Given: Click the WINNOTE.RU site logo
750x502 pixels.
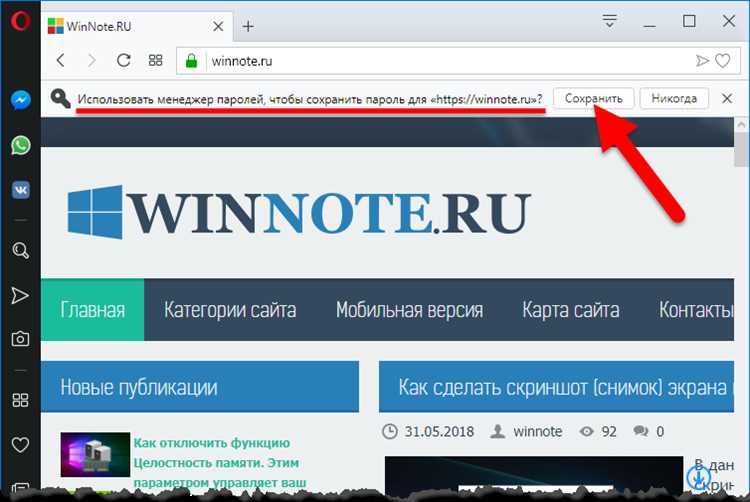Looking at the screenshot, I should [x=299, y=212].
